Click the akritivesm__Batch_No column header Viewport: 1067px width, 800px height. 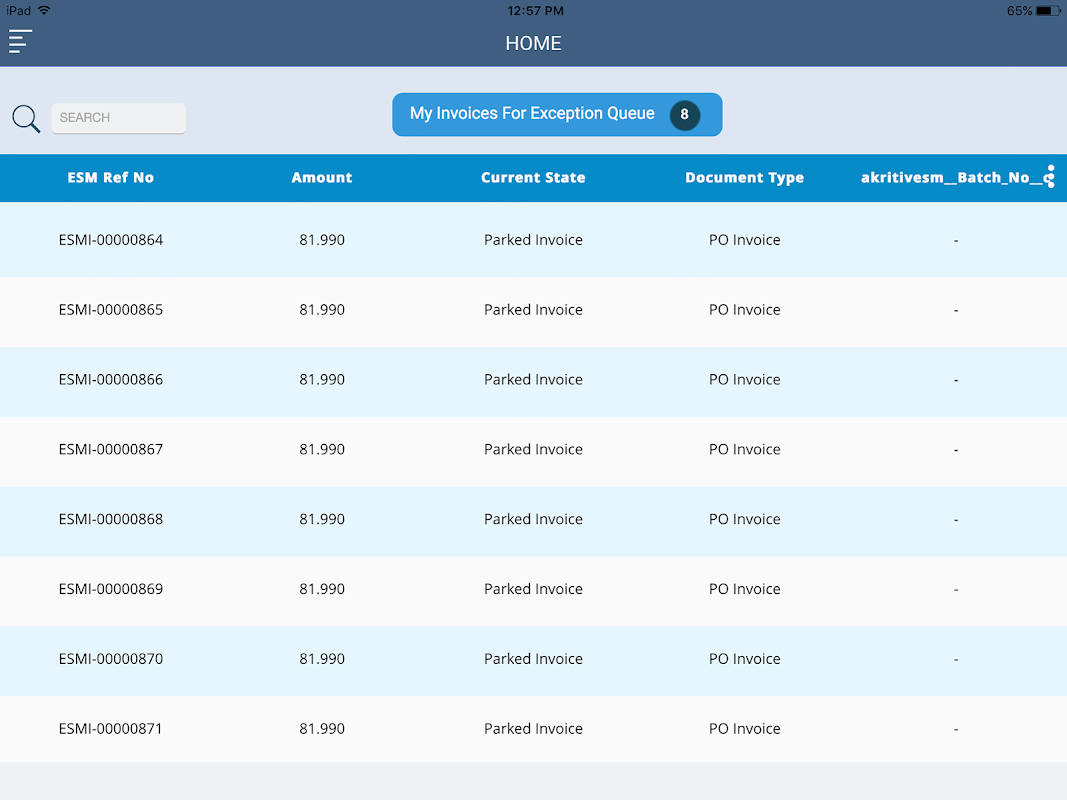(951, 178)
